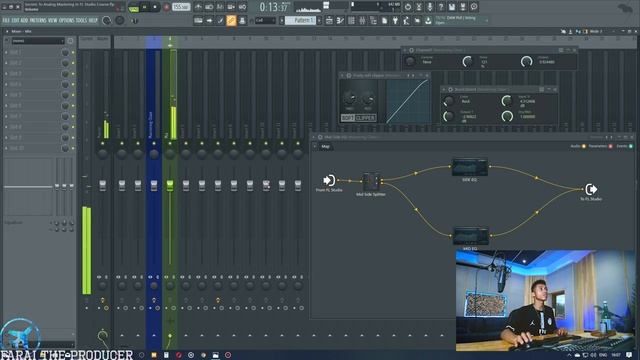The height and width of the screenshot is (360, 640).
Task: Open the channel rack view icon
Action: [x=351, y=20]
